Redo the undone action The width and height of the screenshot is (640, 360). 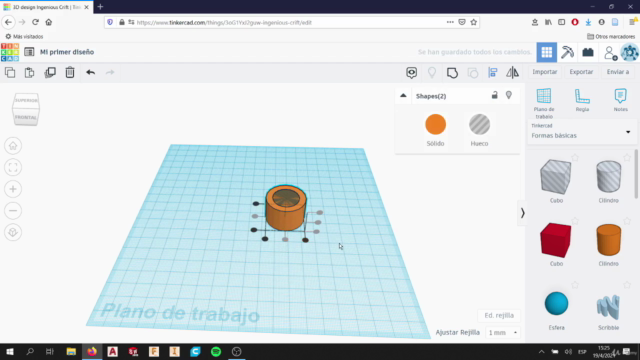click(110, 73)
